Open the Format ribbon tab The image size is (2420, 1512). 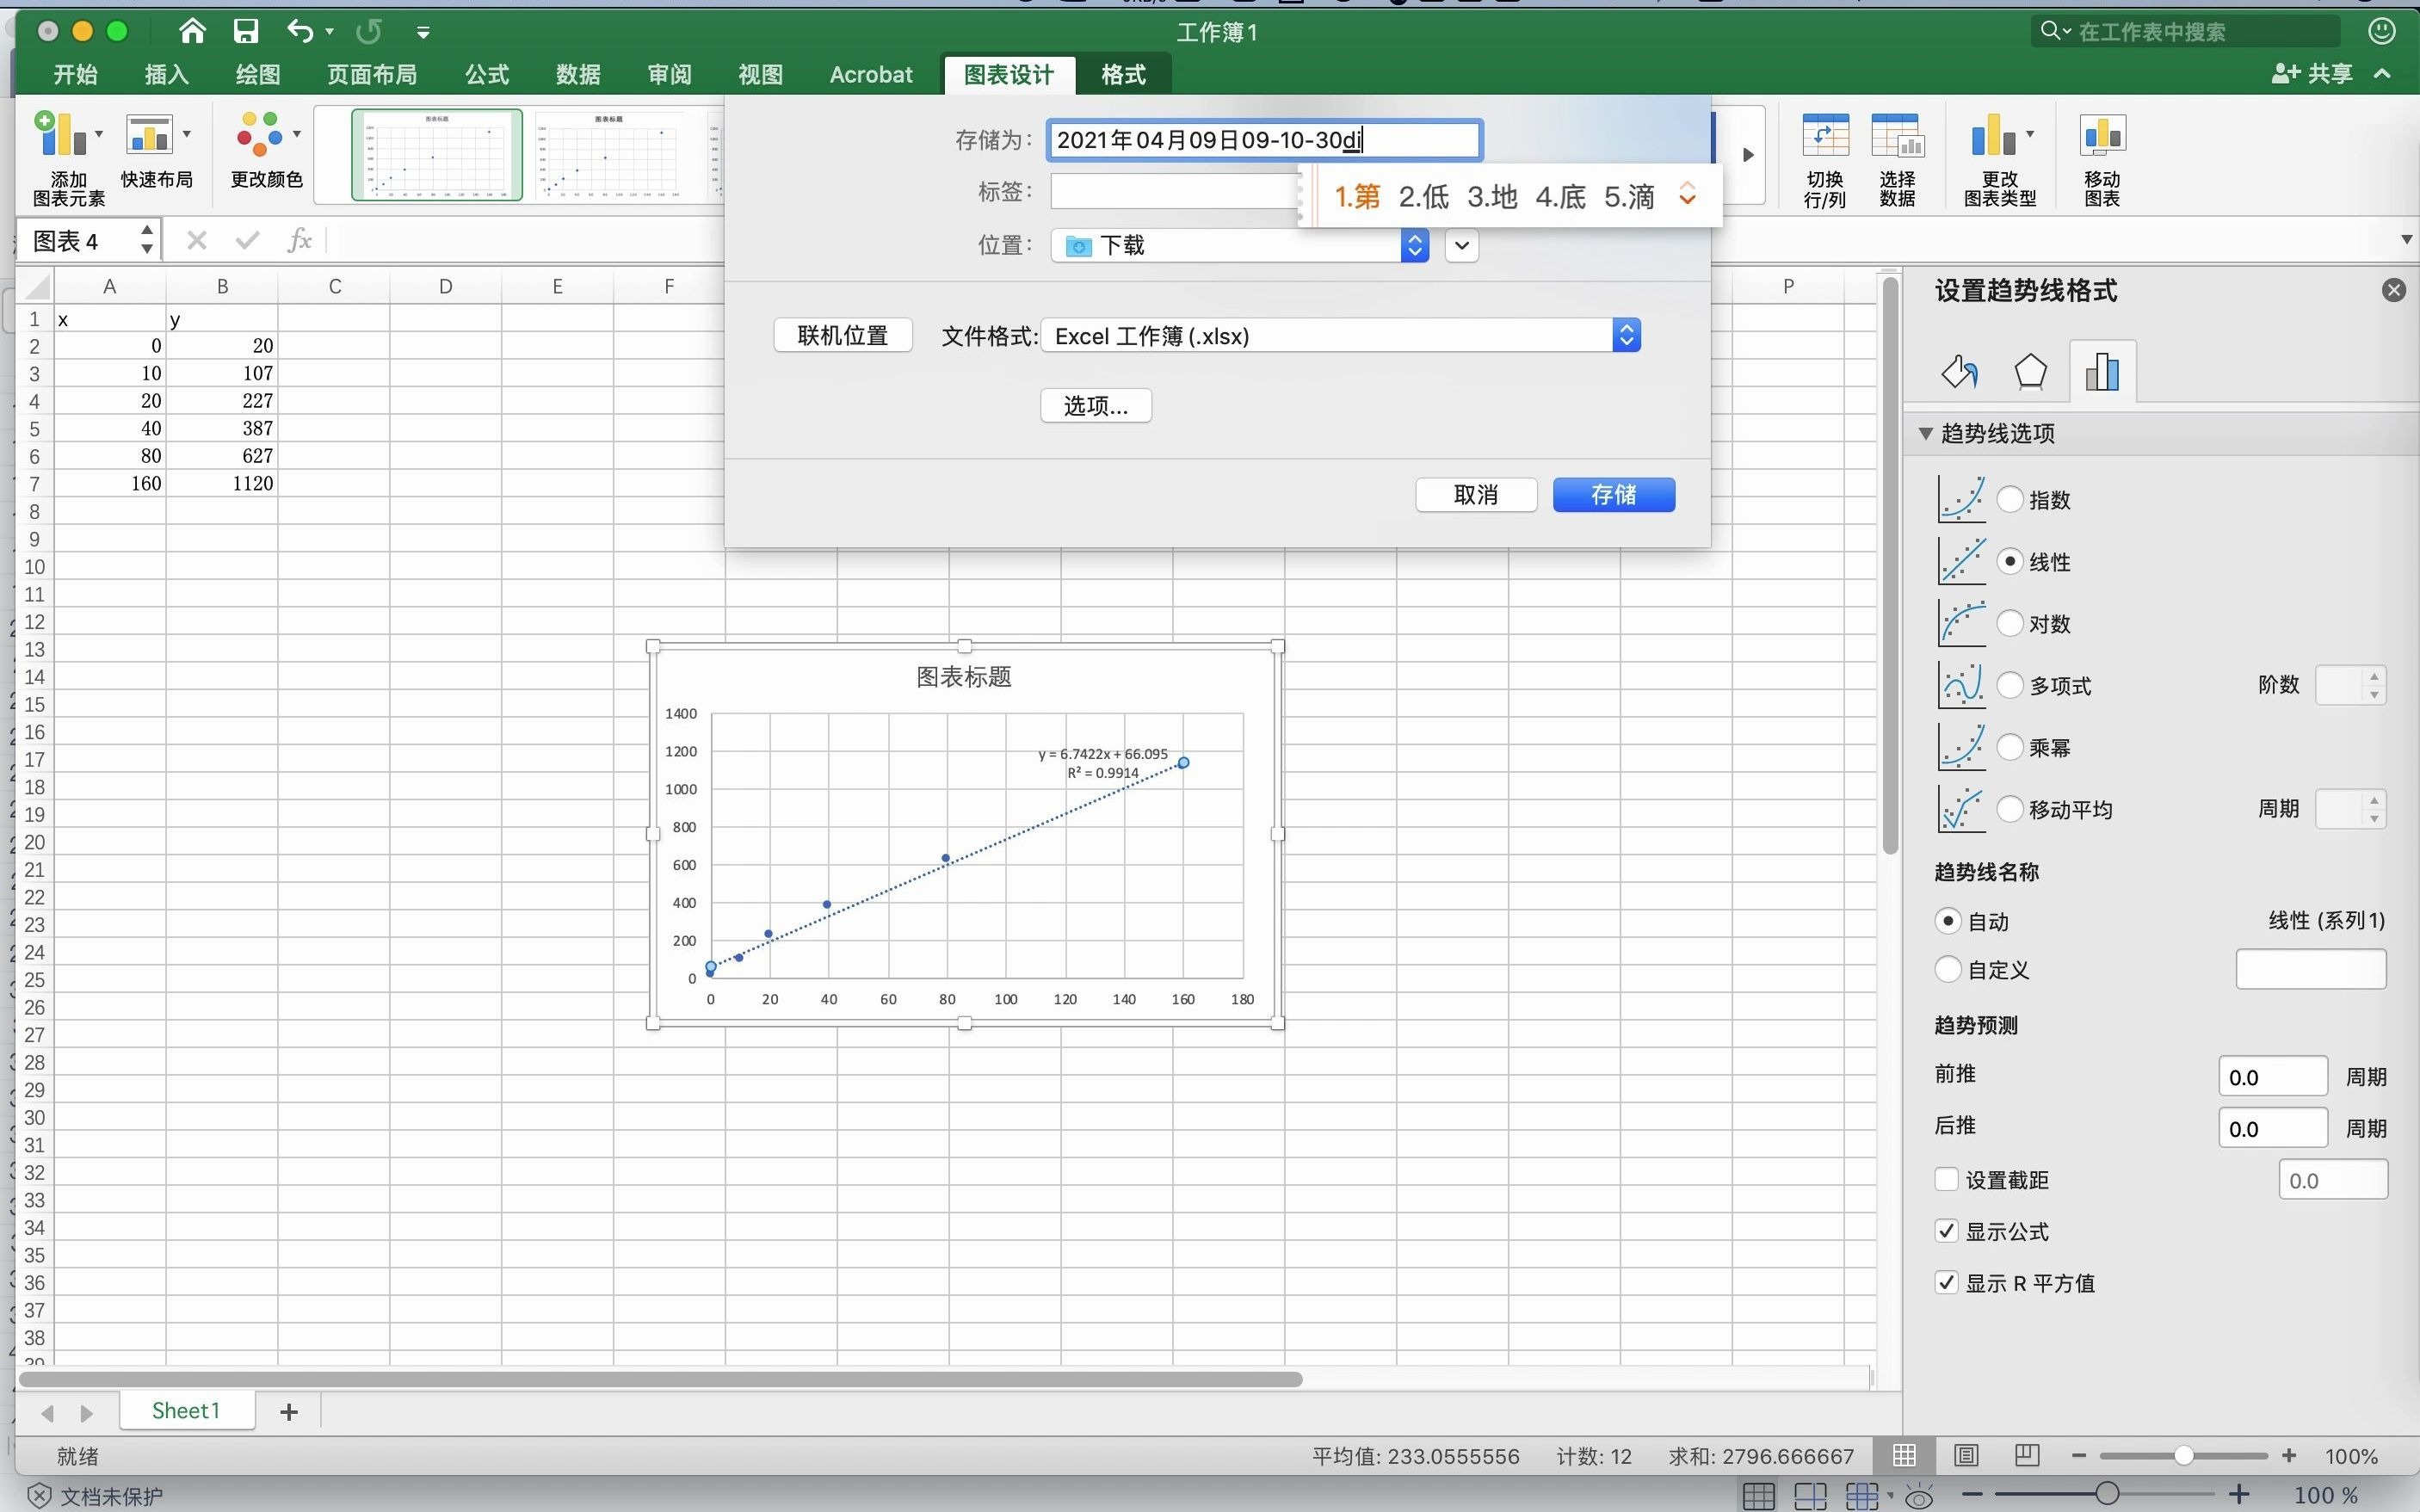coord(1123,74)
